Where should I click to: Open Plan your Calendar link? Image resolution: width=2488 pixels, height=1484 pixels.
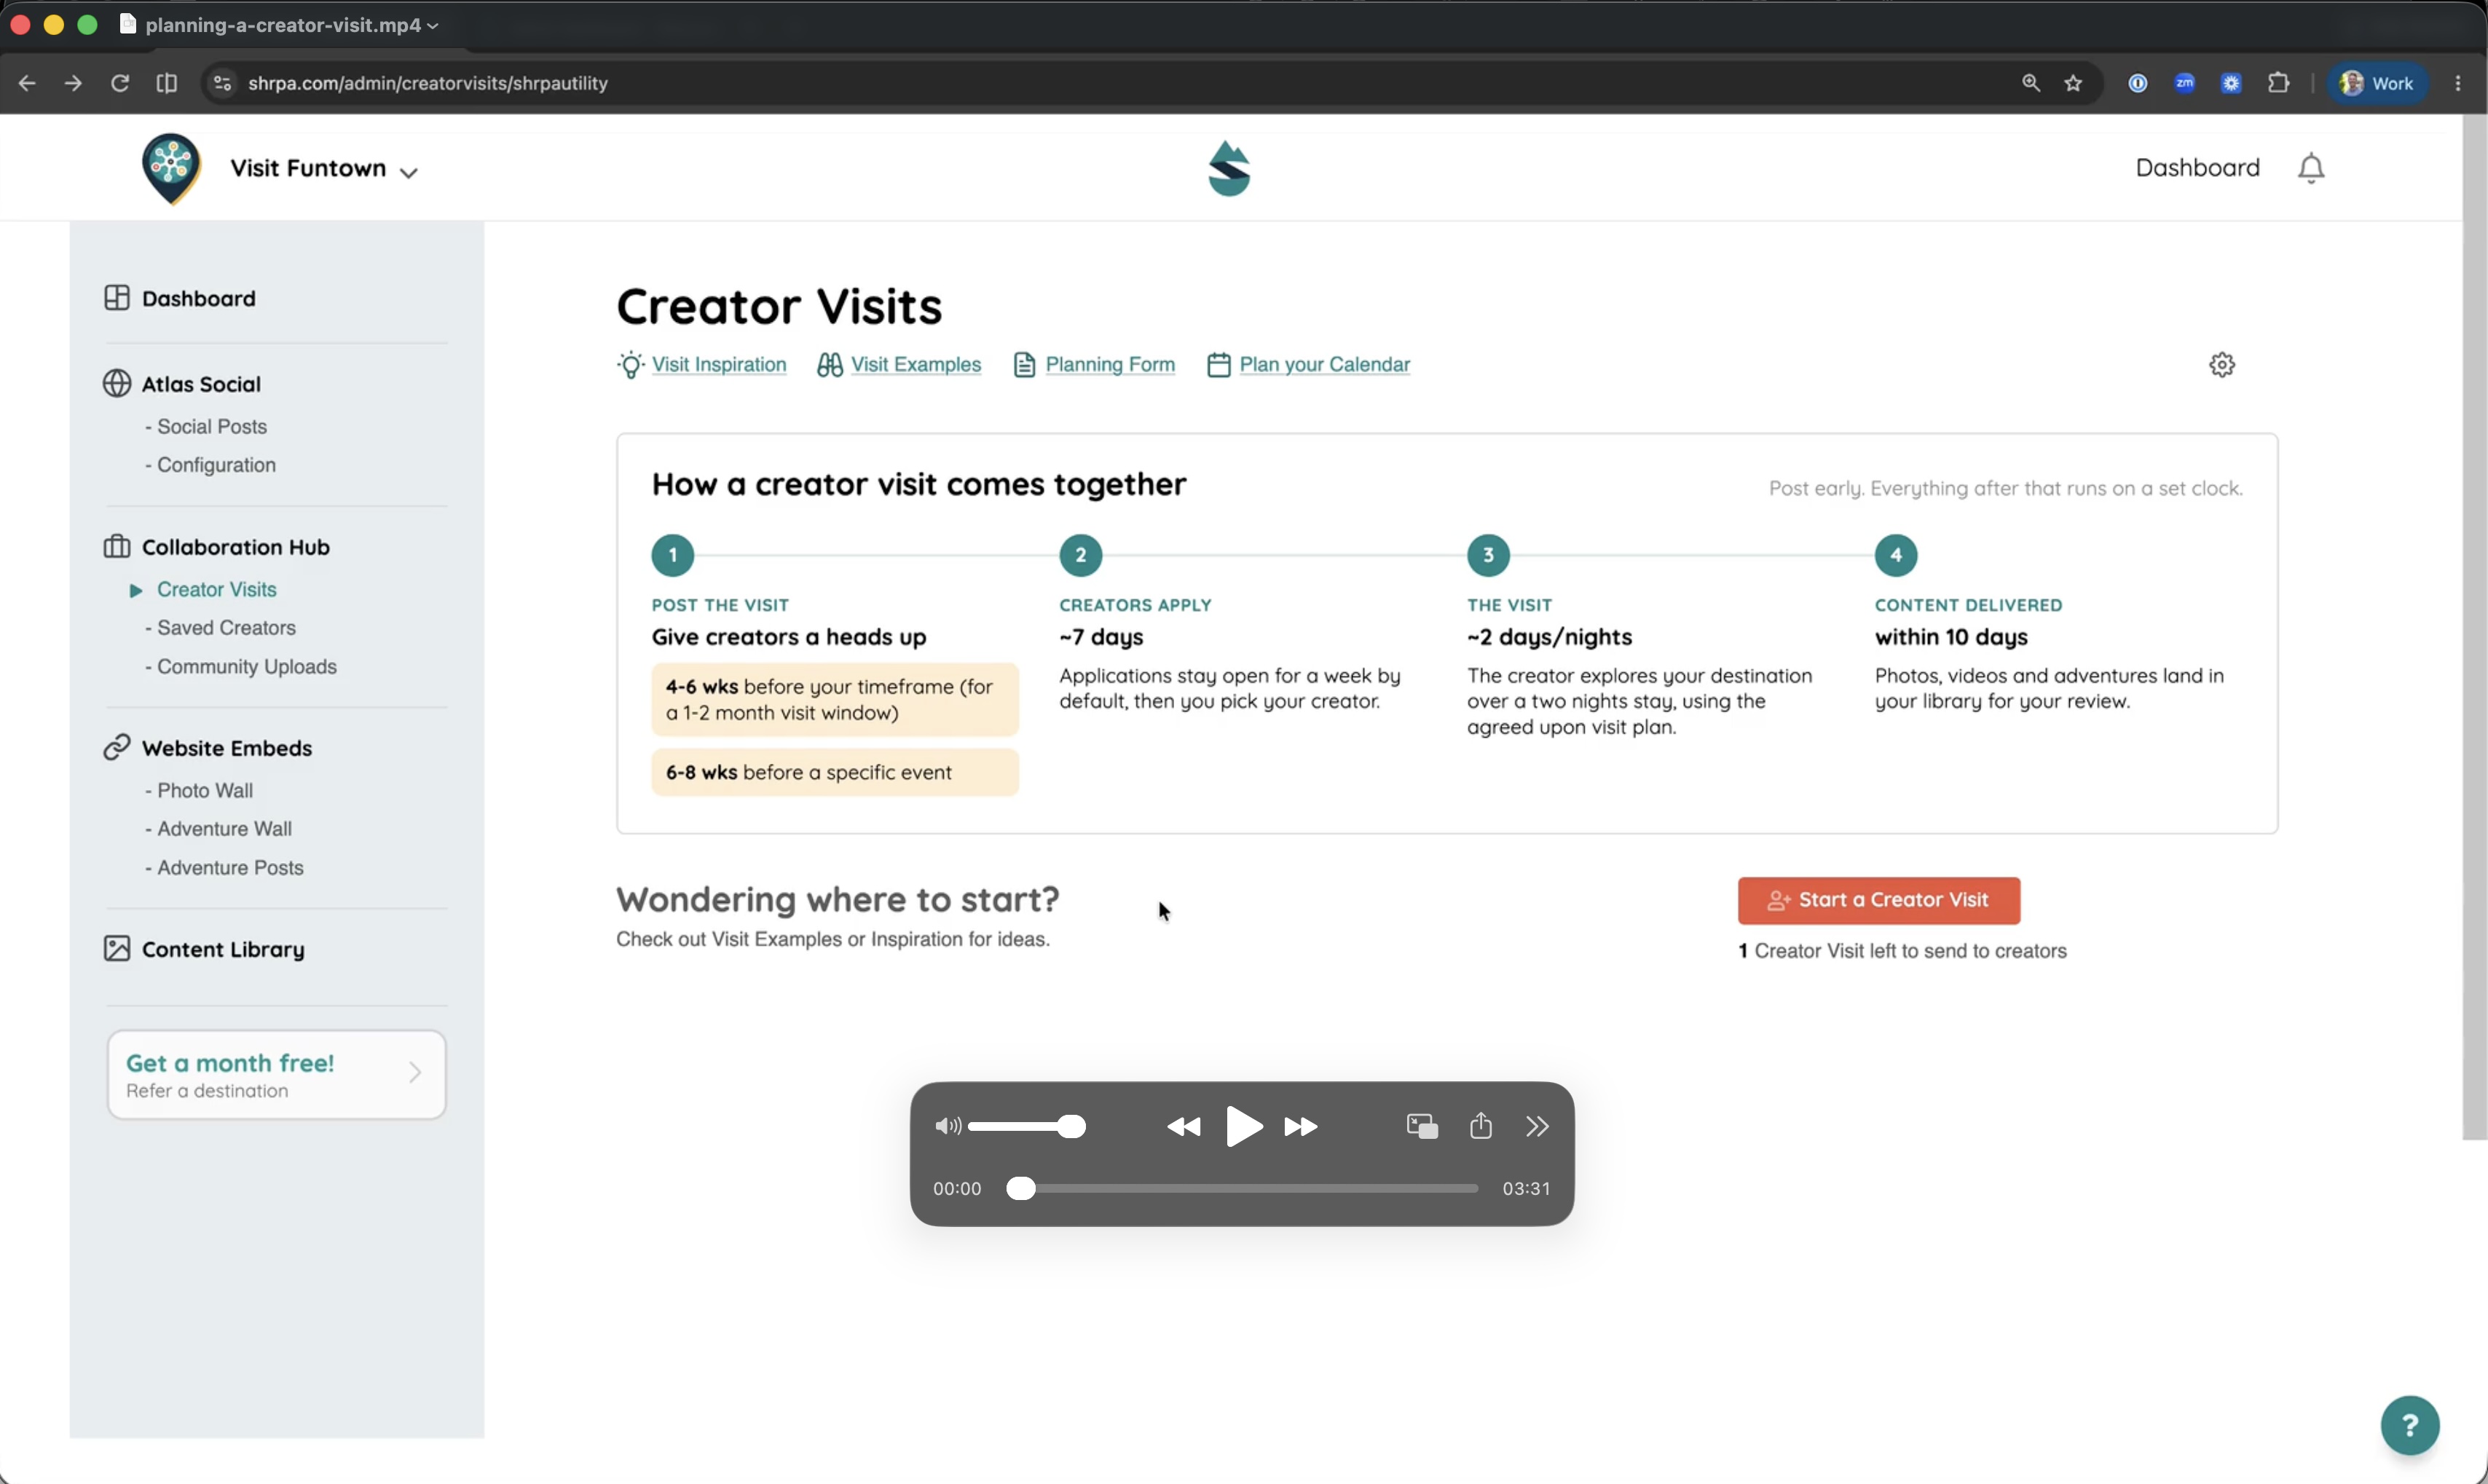coord(1309,365)
